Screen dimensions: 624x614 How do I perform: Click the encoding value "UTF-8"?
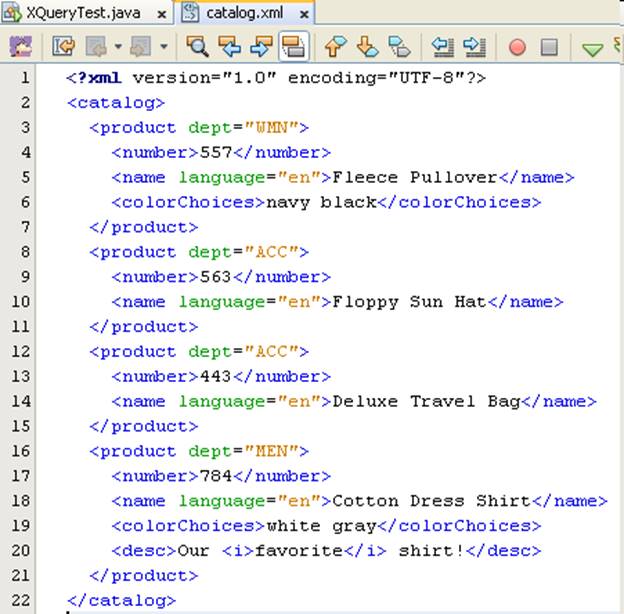tap(425, 78)
